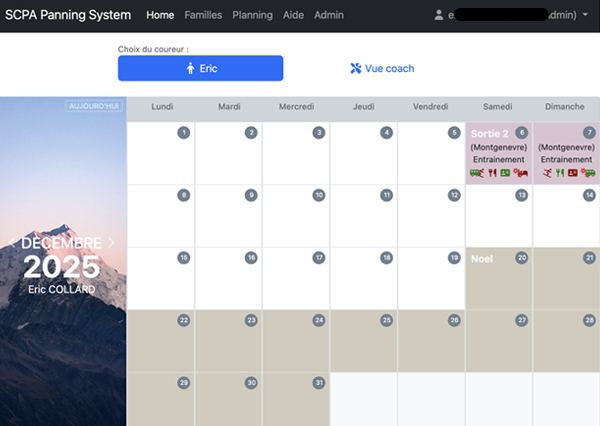Advance to next month with right chevron
This screenshot has height=426, width=600.
point(111,242)
